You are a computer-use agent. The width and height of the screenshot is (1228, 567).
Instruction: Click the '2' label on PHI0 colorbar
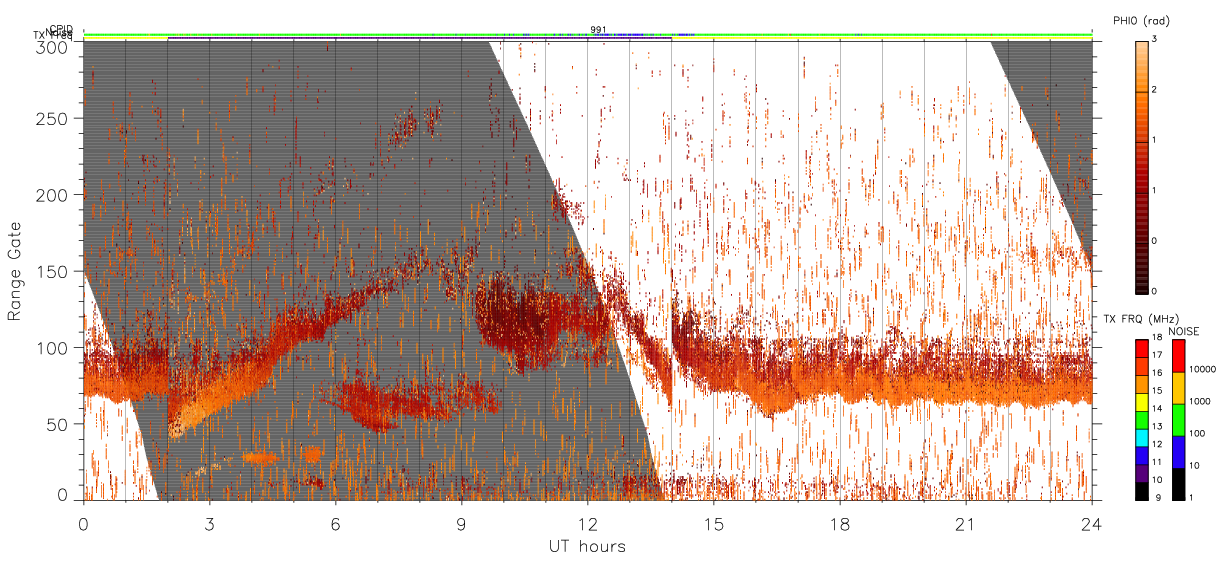pyautogui.click(x=1155, y=91)
